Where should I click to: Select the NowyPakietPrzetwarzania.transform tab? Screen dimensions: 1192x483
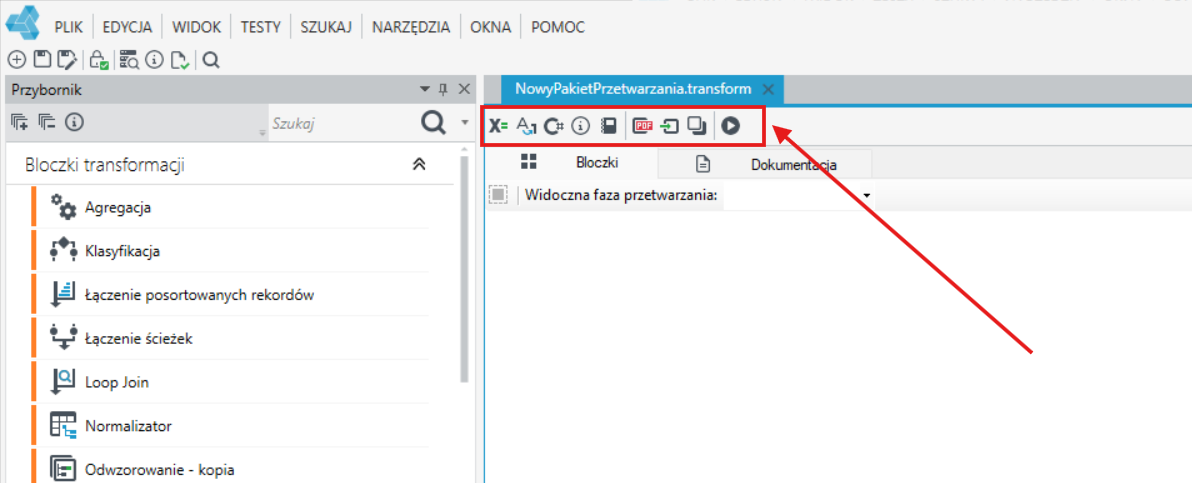click(x=632, y=88)
